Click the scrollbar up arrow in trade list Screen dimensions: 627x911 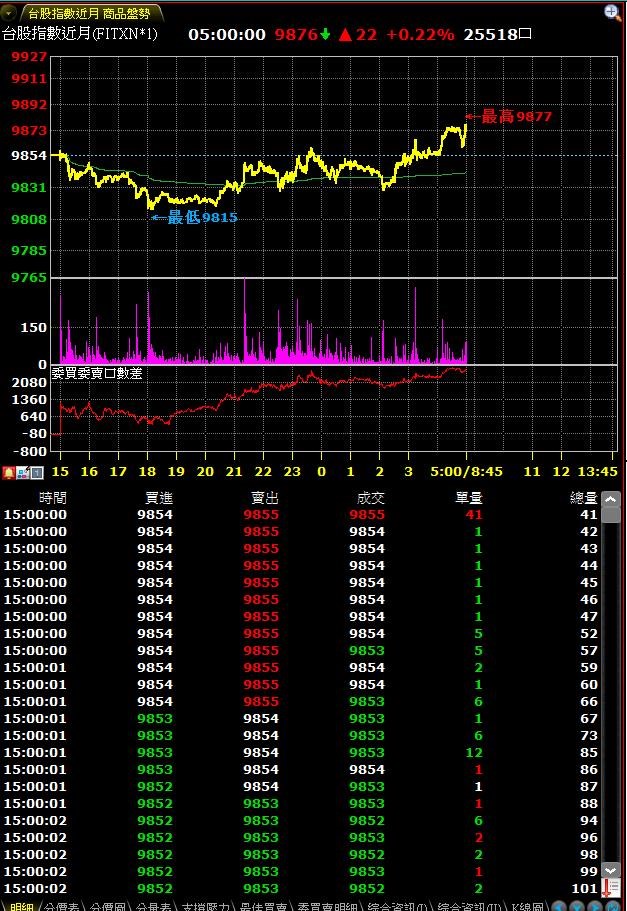(x=611, y=498)
